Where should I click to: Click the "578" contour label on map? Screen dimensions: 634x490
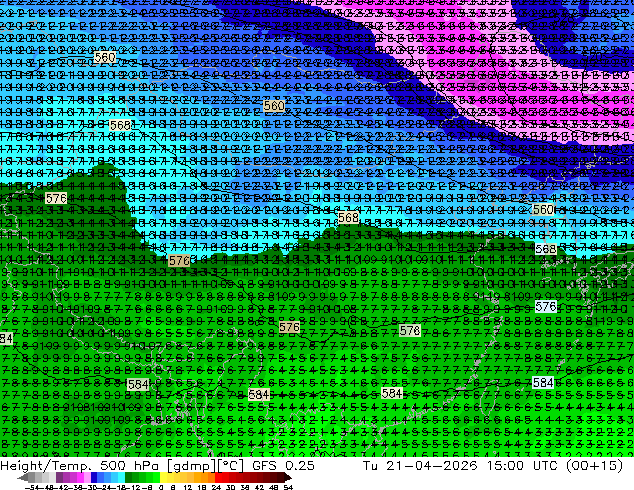[x=410, y=330]
